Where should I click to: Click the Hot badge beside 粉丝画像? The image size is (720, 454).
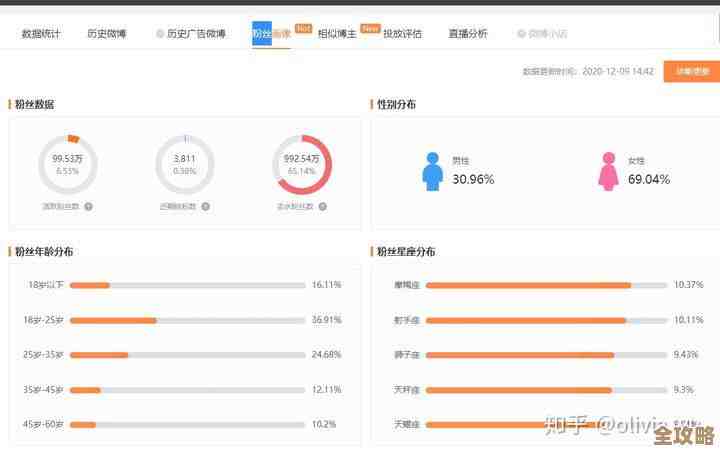click(x=303, y=28)
